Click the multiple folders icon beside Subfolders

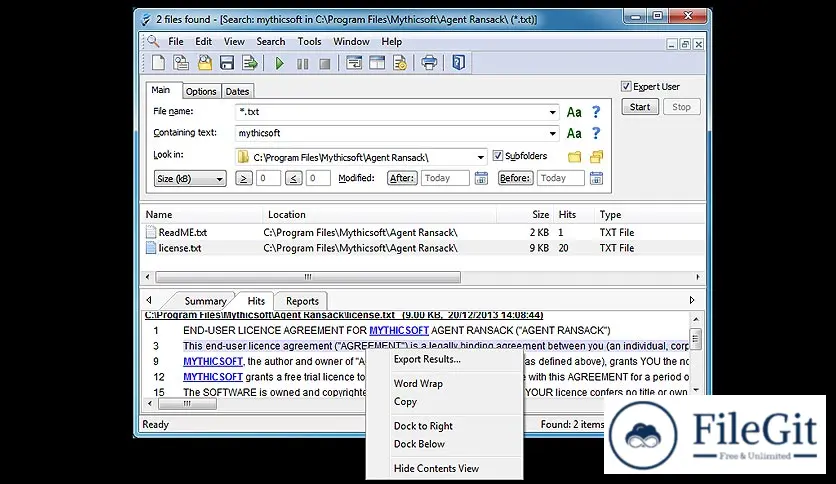pyautogui.click(x=596, y=156)
